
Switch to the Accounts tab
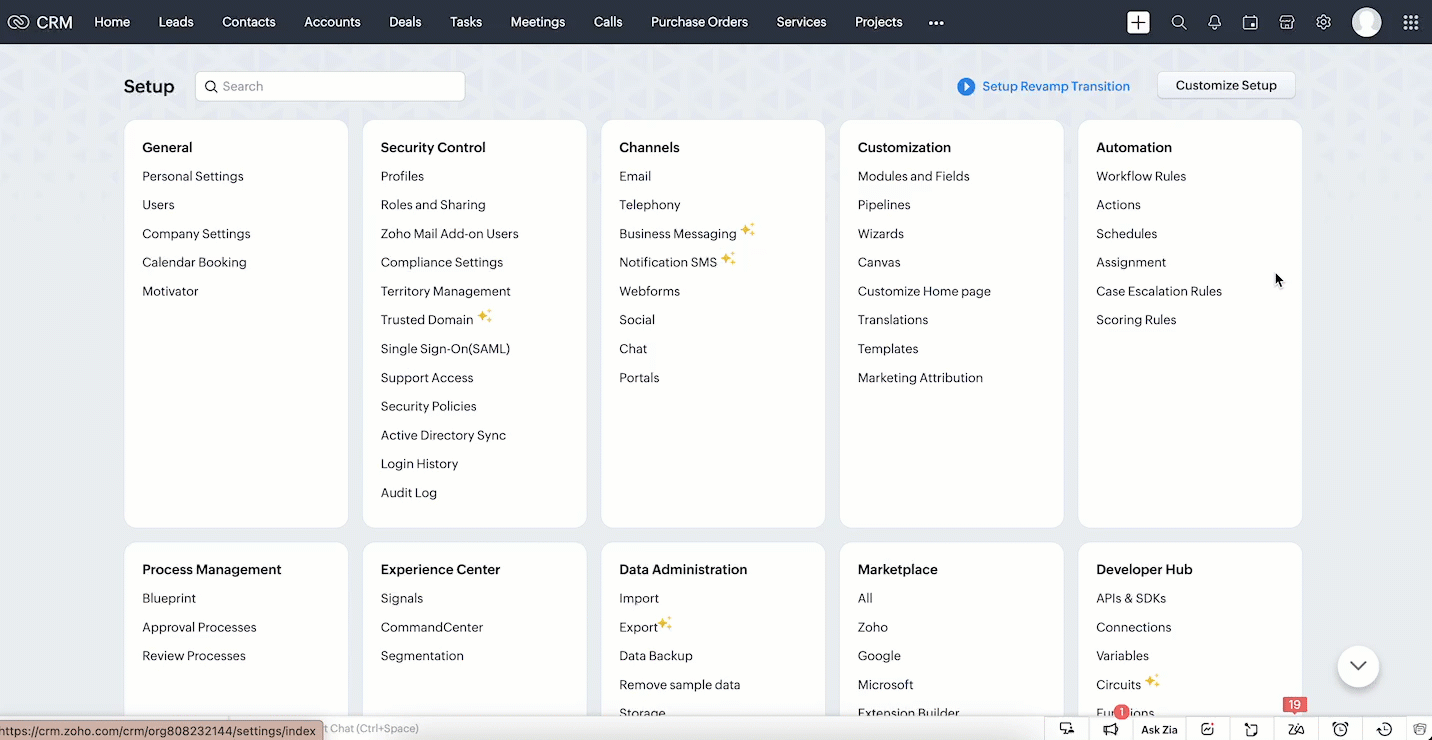point(332,22)
